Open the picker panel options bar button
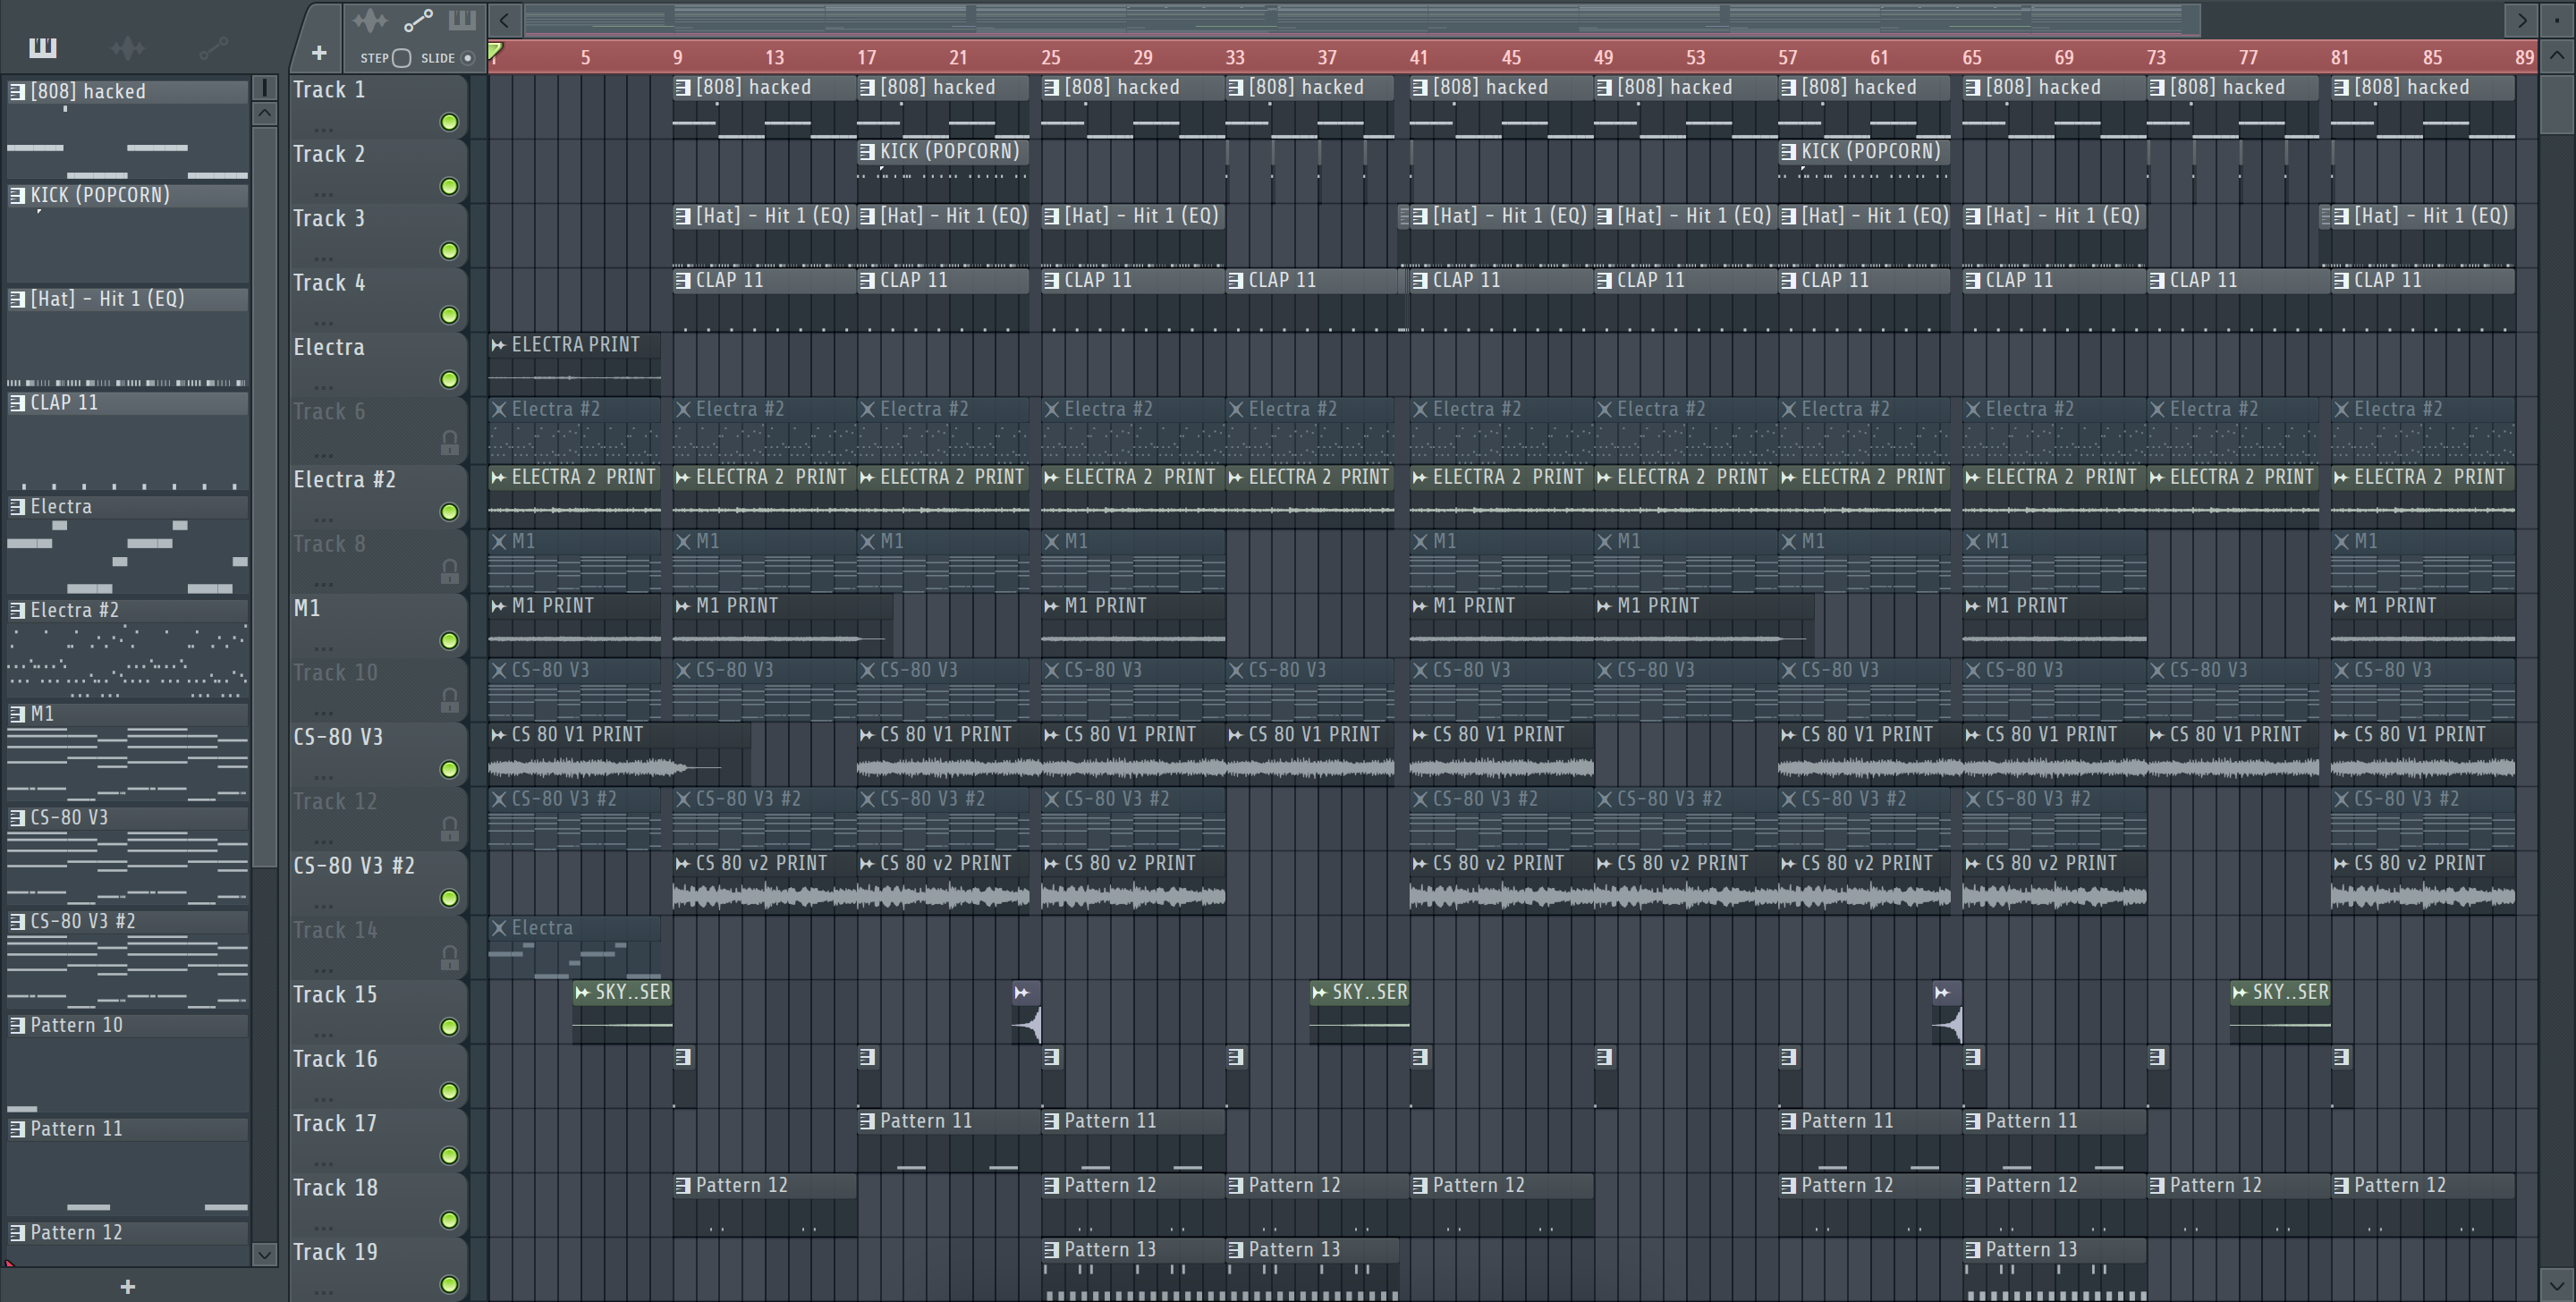 (264, 88)
